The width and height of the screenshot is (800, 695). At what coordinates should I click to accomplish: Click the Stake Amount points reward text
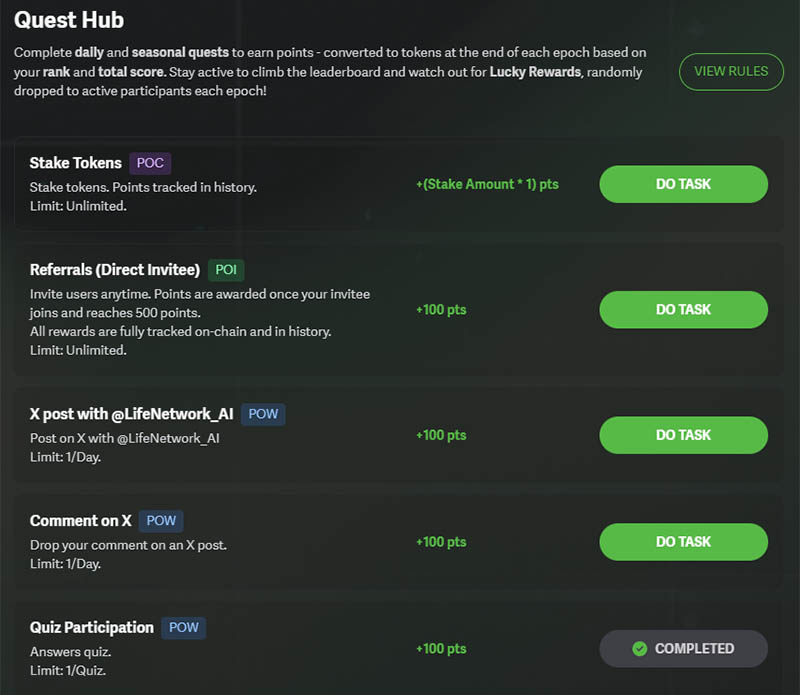[x=487, y=185]
